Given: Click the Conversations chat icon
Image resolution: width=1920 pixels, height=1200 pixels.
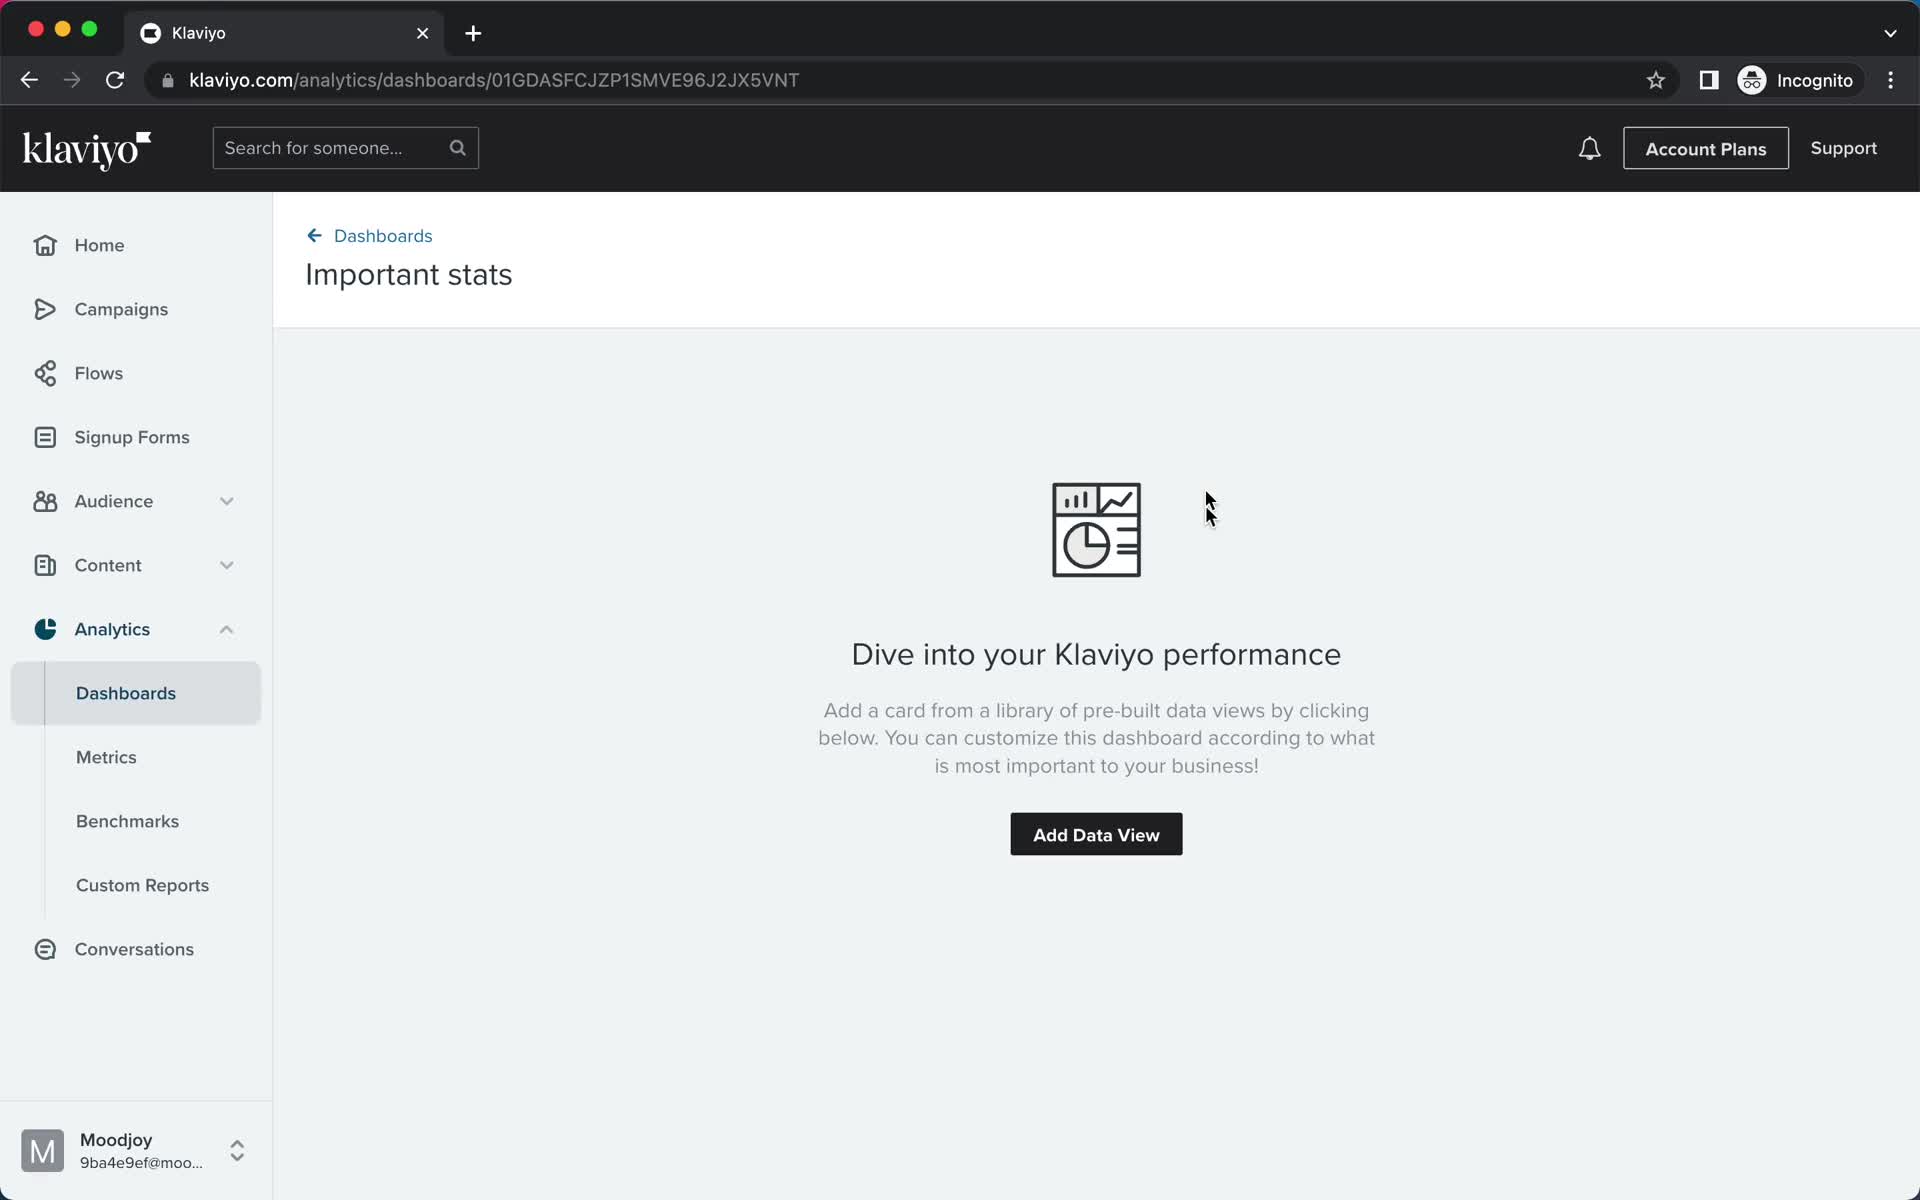Looking at the screenshot, I should (x=45, y=949).
